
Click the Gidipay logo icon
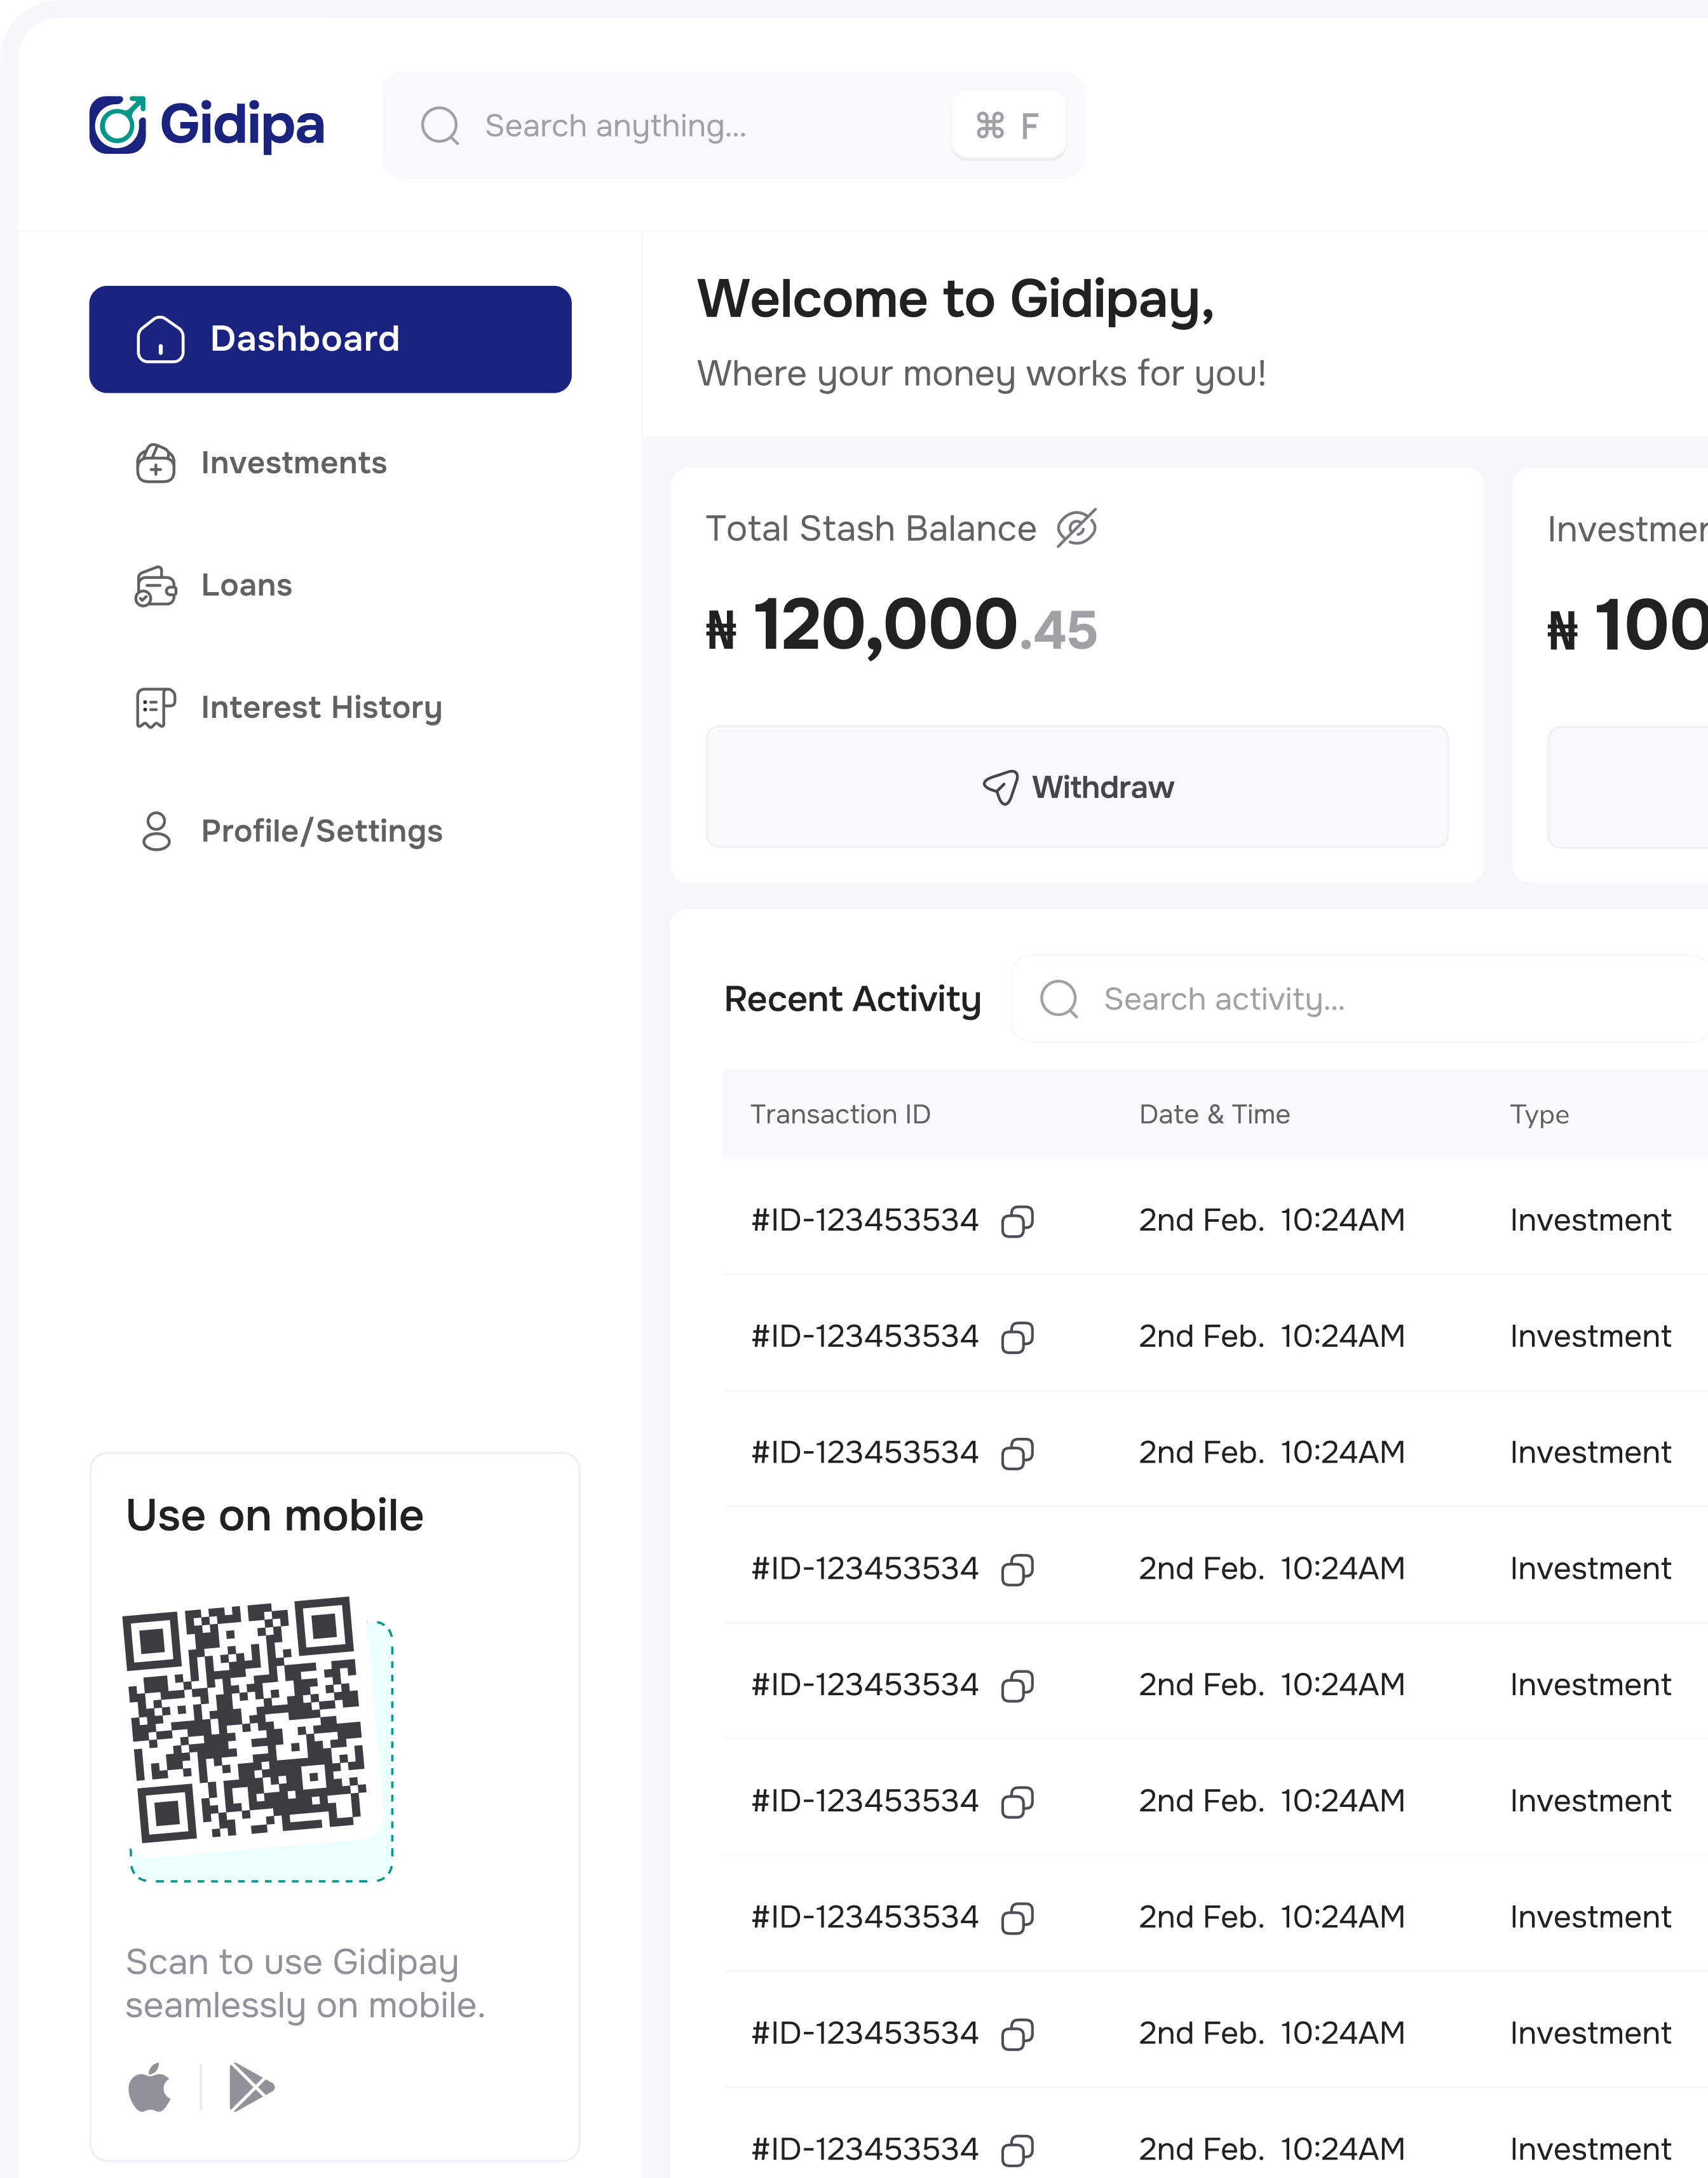[118, 125]
